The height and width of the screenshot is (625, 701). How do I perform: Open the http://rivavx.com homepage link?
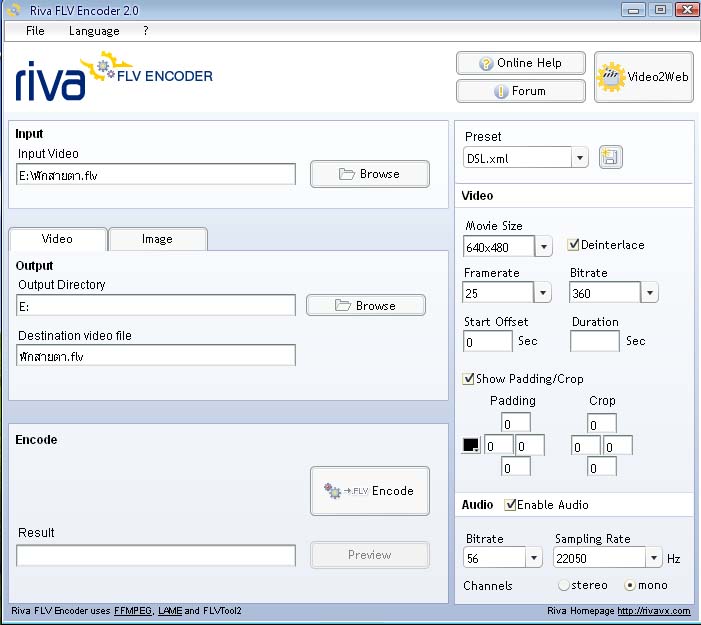tap(654, 611)
